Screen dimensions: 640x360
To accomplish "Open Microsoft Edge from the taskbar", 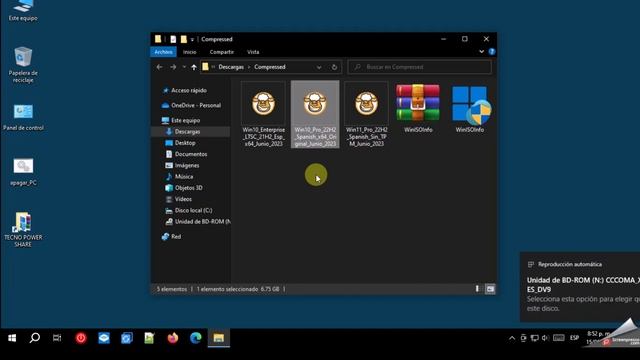I will click(x=196, y=338).
